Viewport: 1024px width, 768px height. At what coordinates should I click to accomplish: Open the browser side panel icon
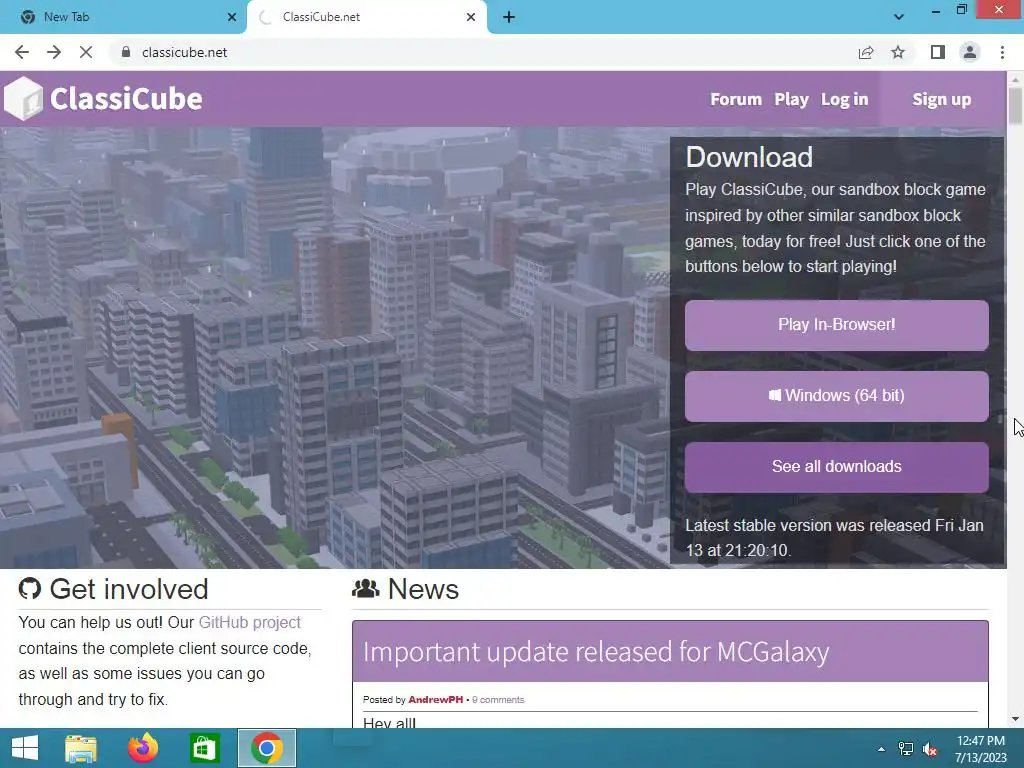pos(938,52)
